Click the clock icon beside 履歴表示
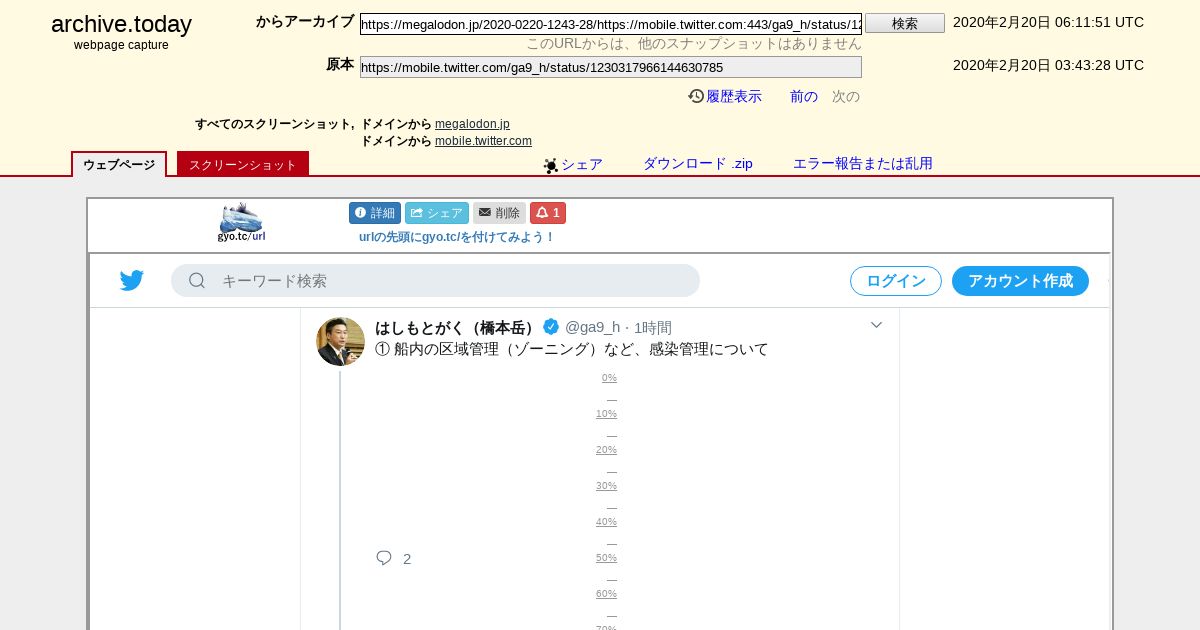1200x630 pixels. click(x=696, y=96)
